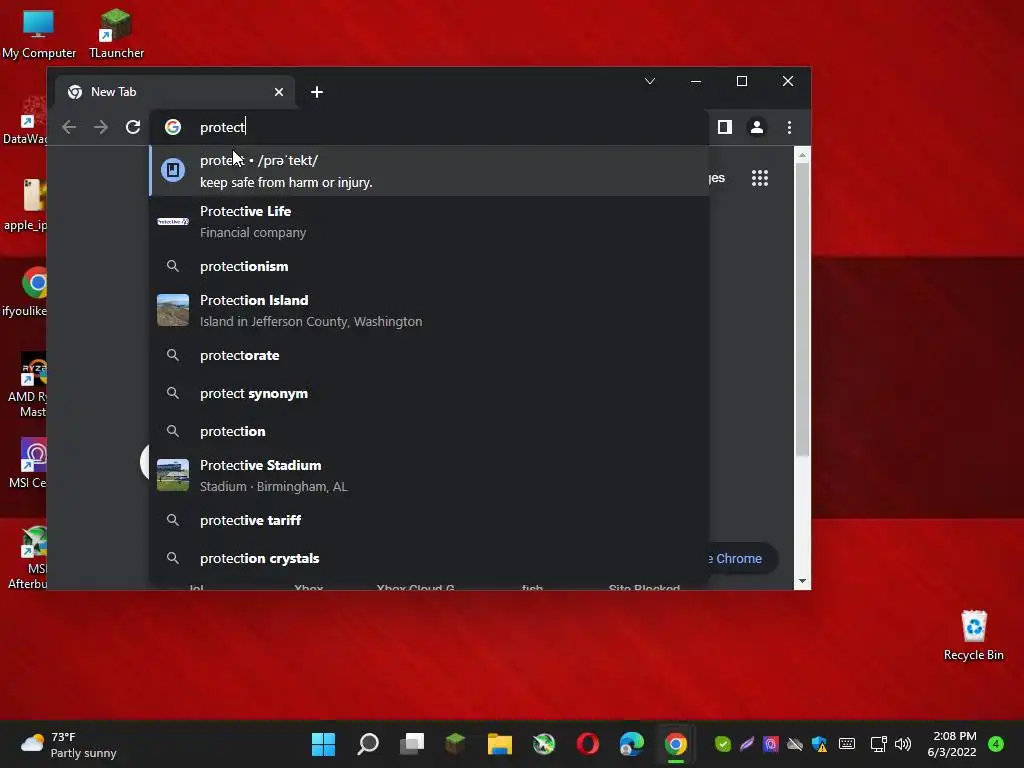Choose the protect synonym suggestion

[429, 393]
